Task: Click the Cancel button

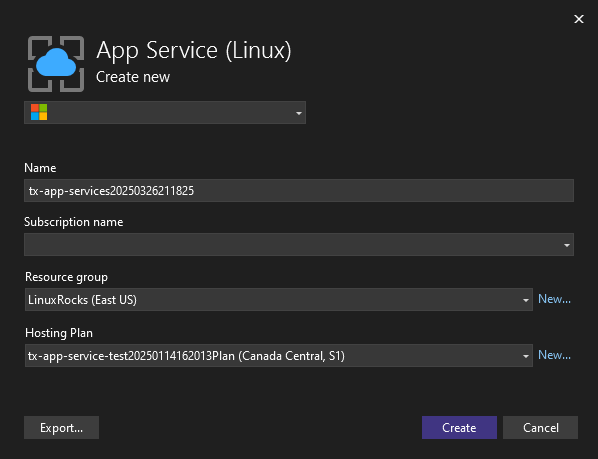Action: click(540, 427)
